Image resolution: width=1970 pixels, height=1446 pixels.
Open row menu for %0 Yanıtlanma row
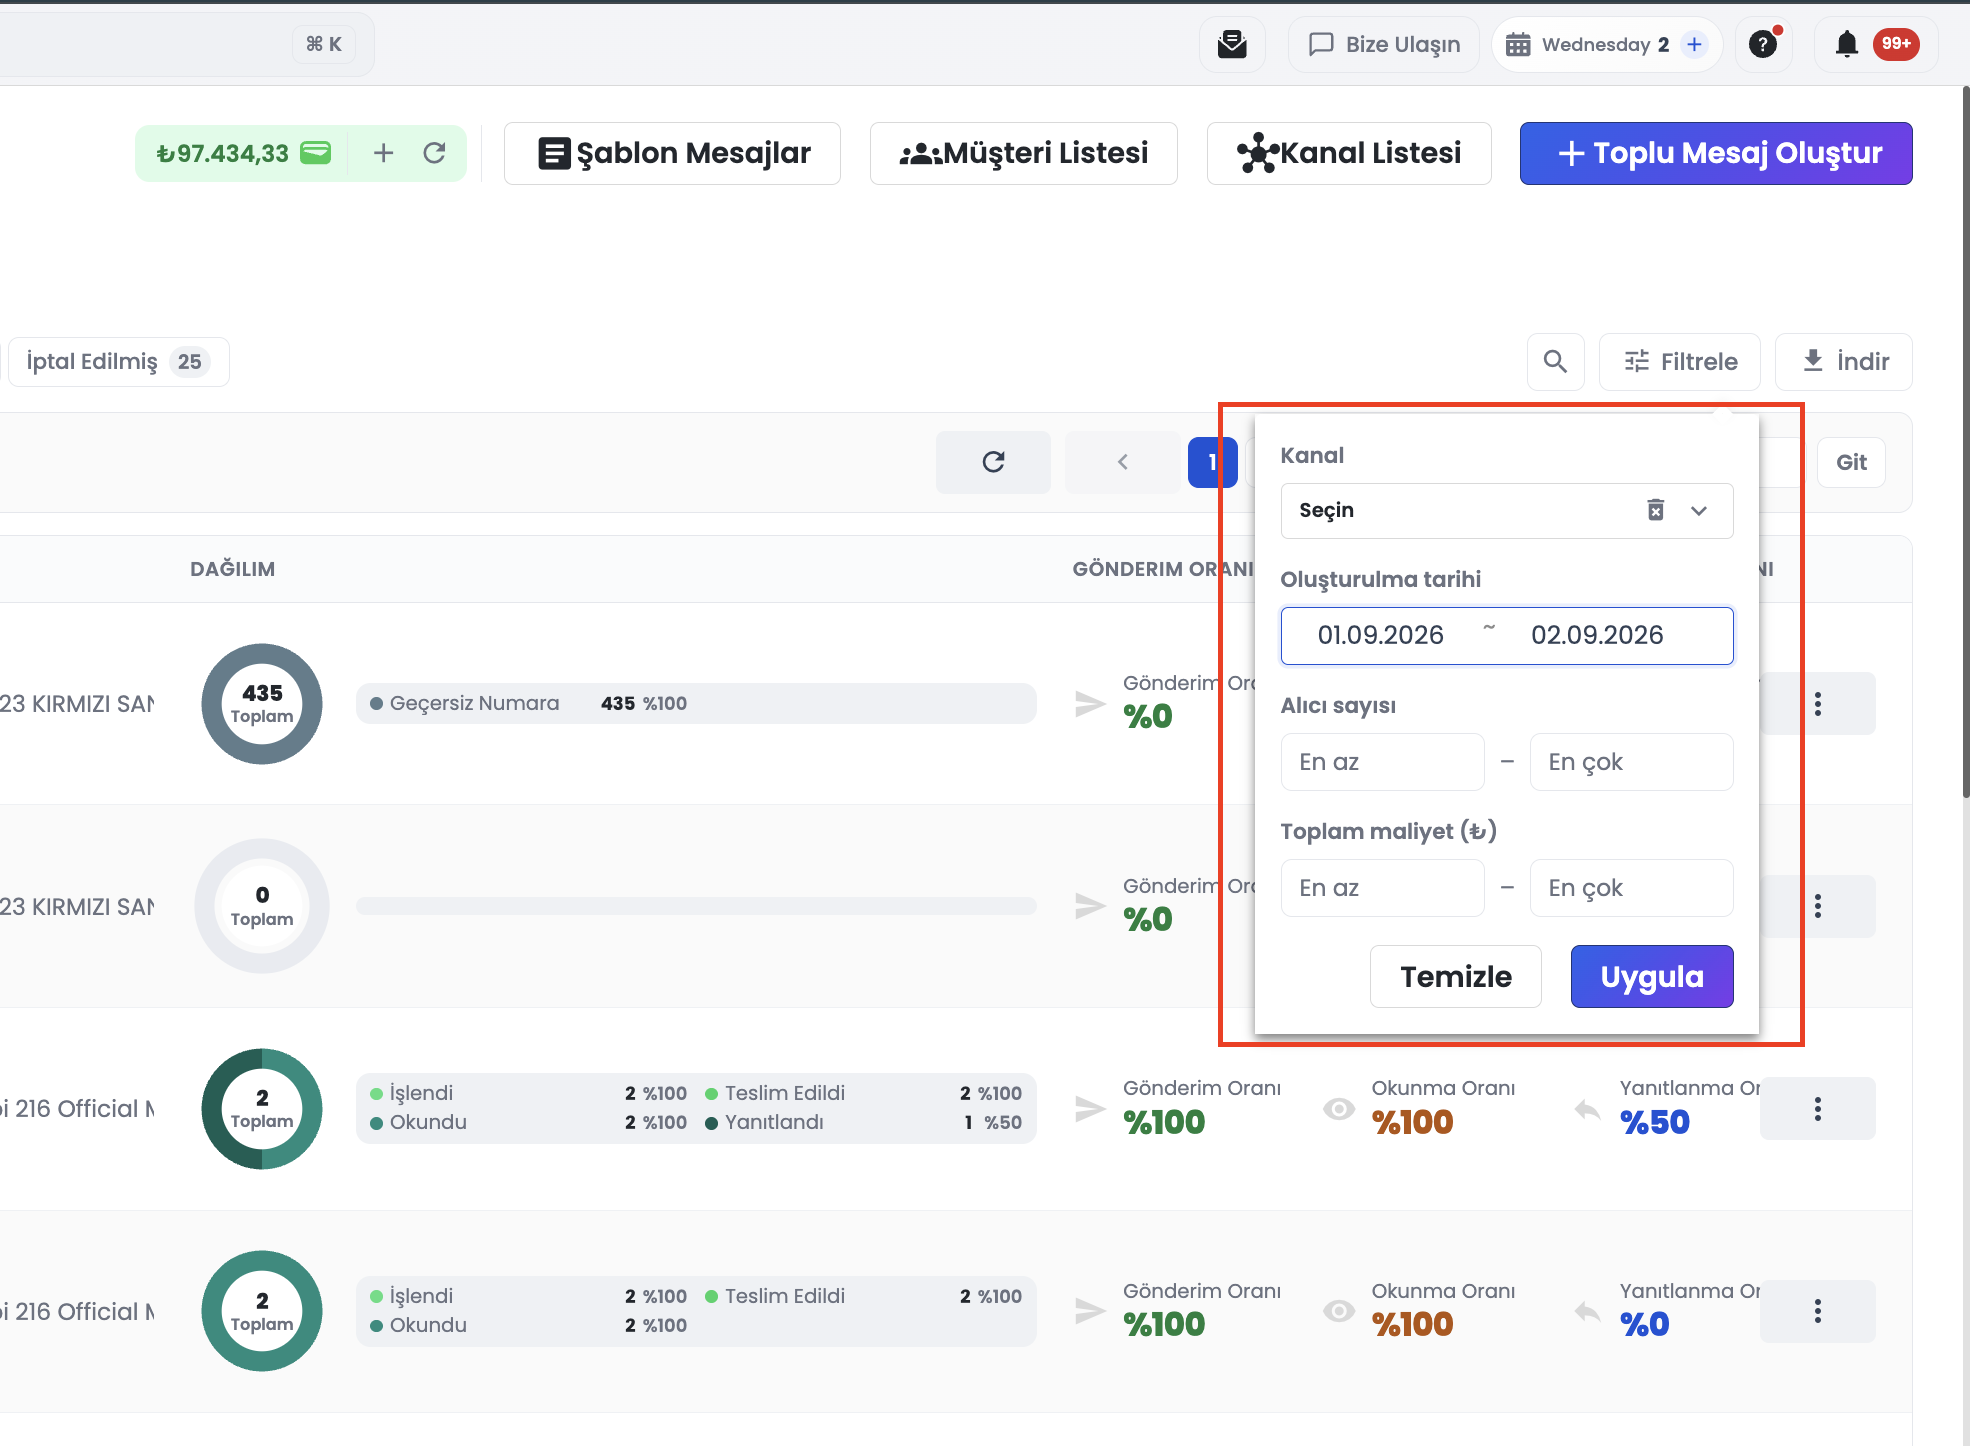[x=1818, y=1311]
